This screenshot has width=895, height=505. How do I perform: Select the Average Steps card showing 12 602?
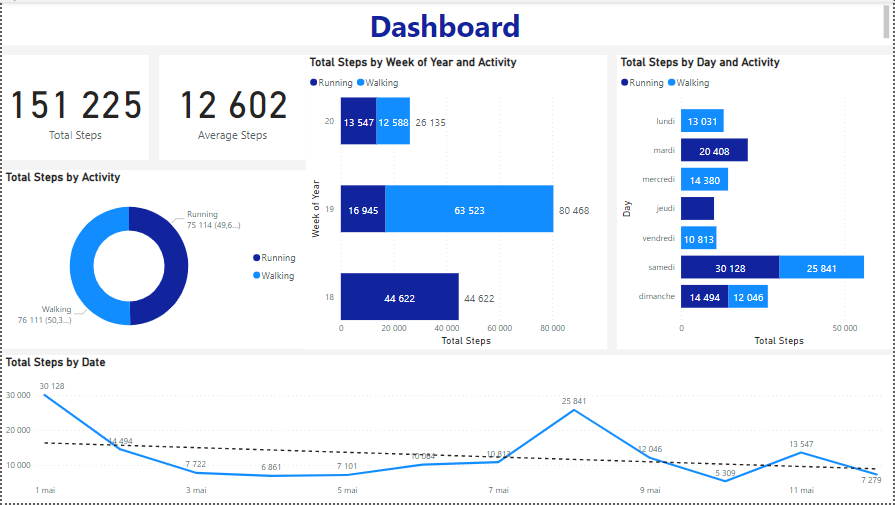tap(232, 108)
